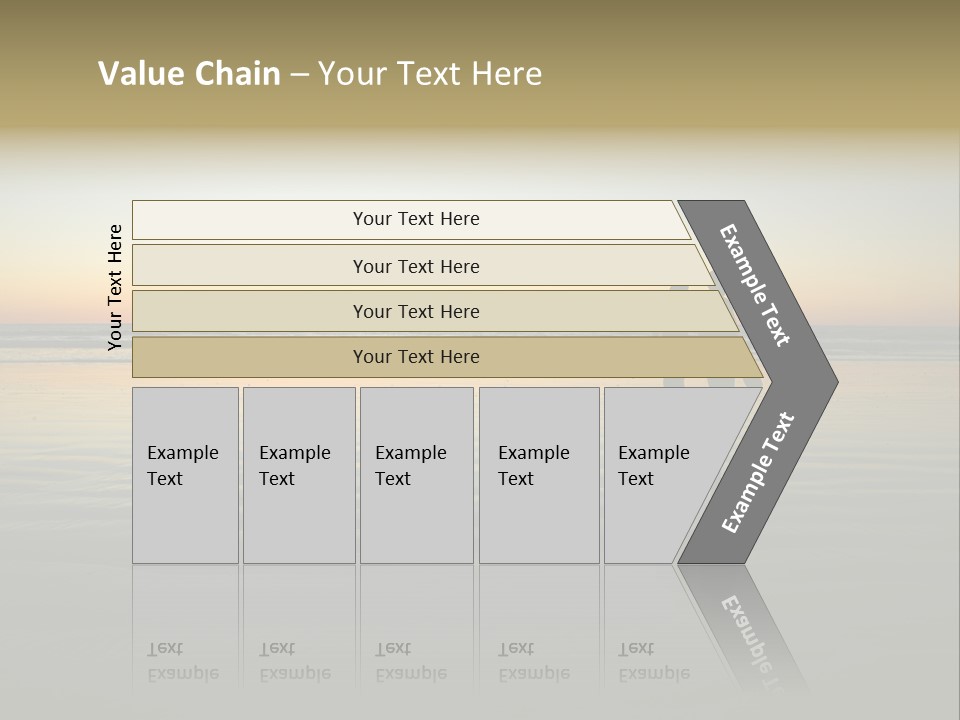960x720 pixels.
Task: Click the second 'Example Text' gray box
Action: pyautogui.click(x=298, y=475)
